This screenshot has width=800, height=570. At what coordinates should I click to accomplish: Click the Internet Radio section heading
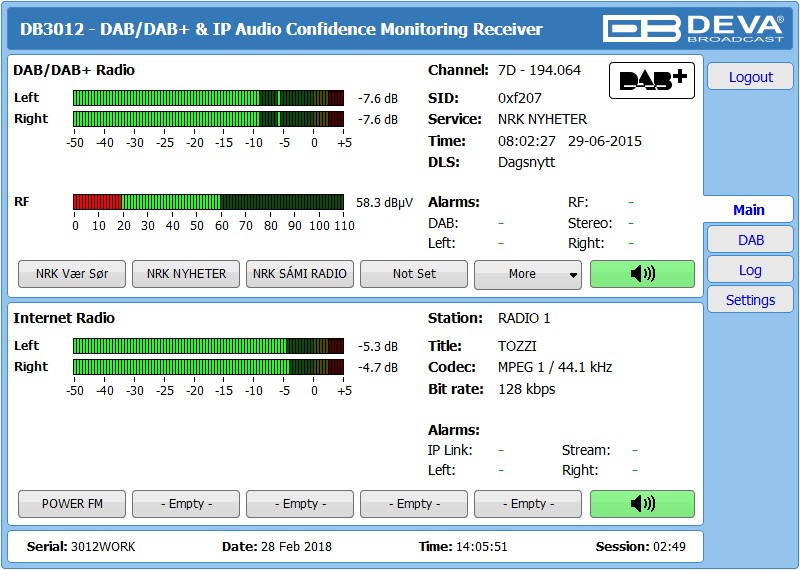pos(64,318)
